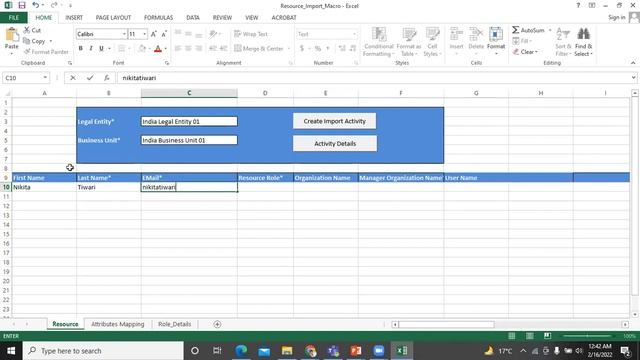Switch to FORMULAS tab

coord(158,18)
